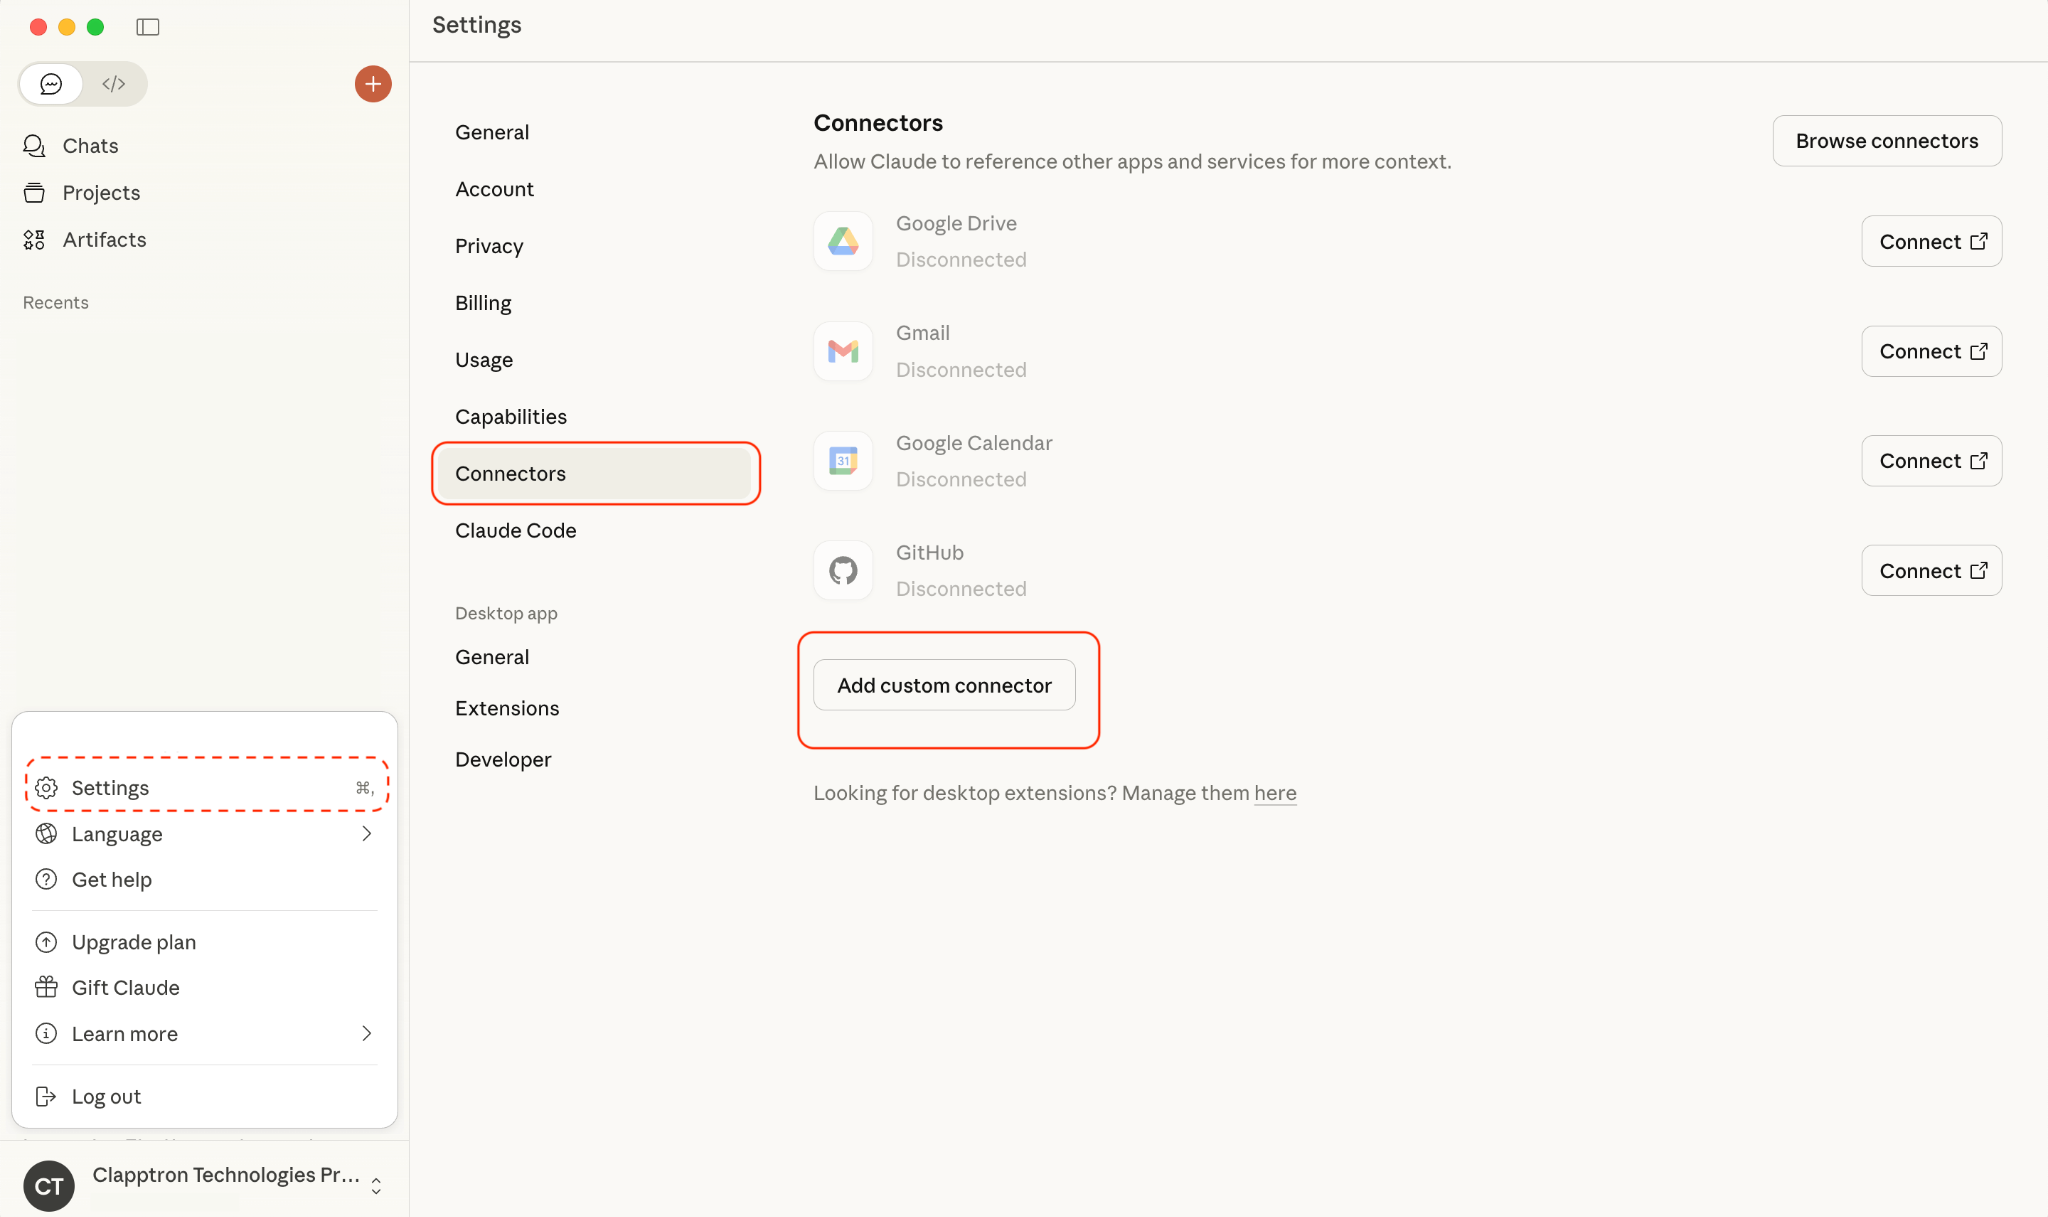2048x1217 pixels.
Task: Click the new chat plus icon
Action: click(373, 84)
